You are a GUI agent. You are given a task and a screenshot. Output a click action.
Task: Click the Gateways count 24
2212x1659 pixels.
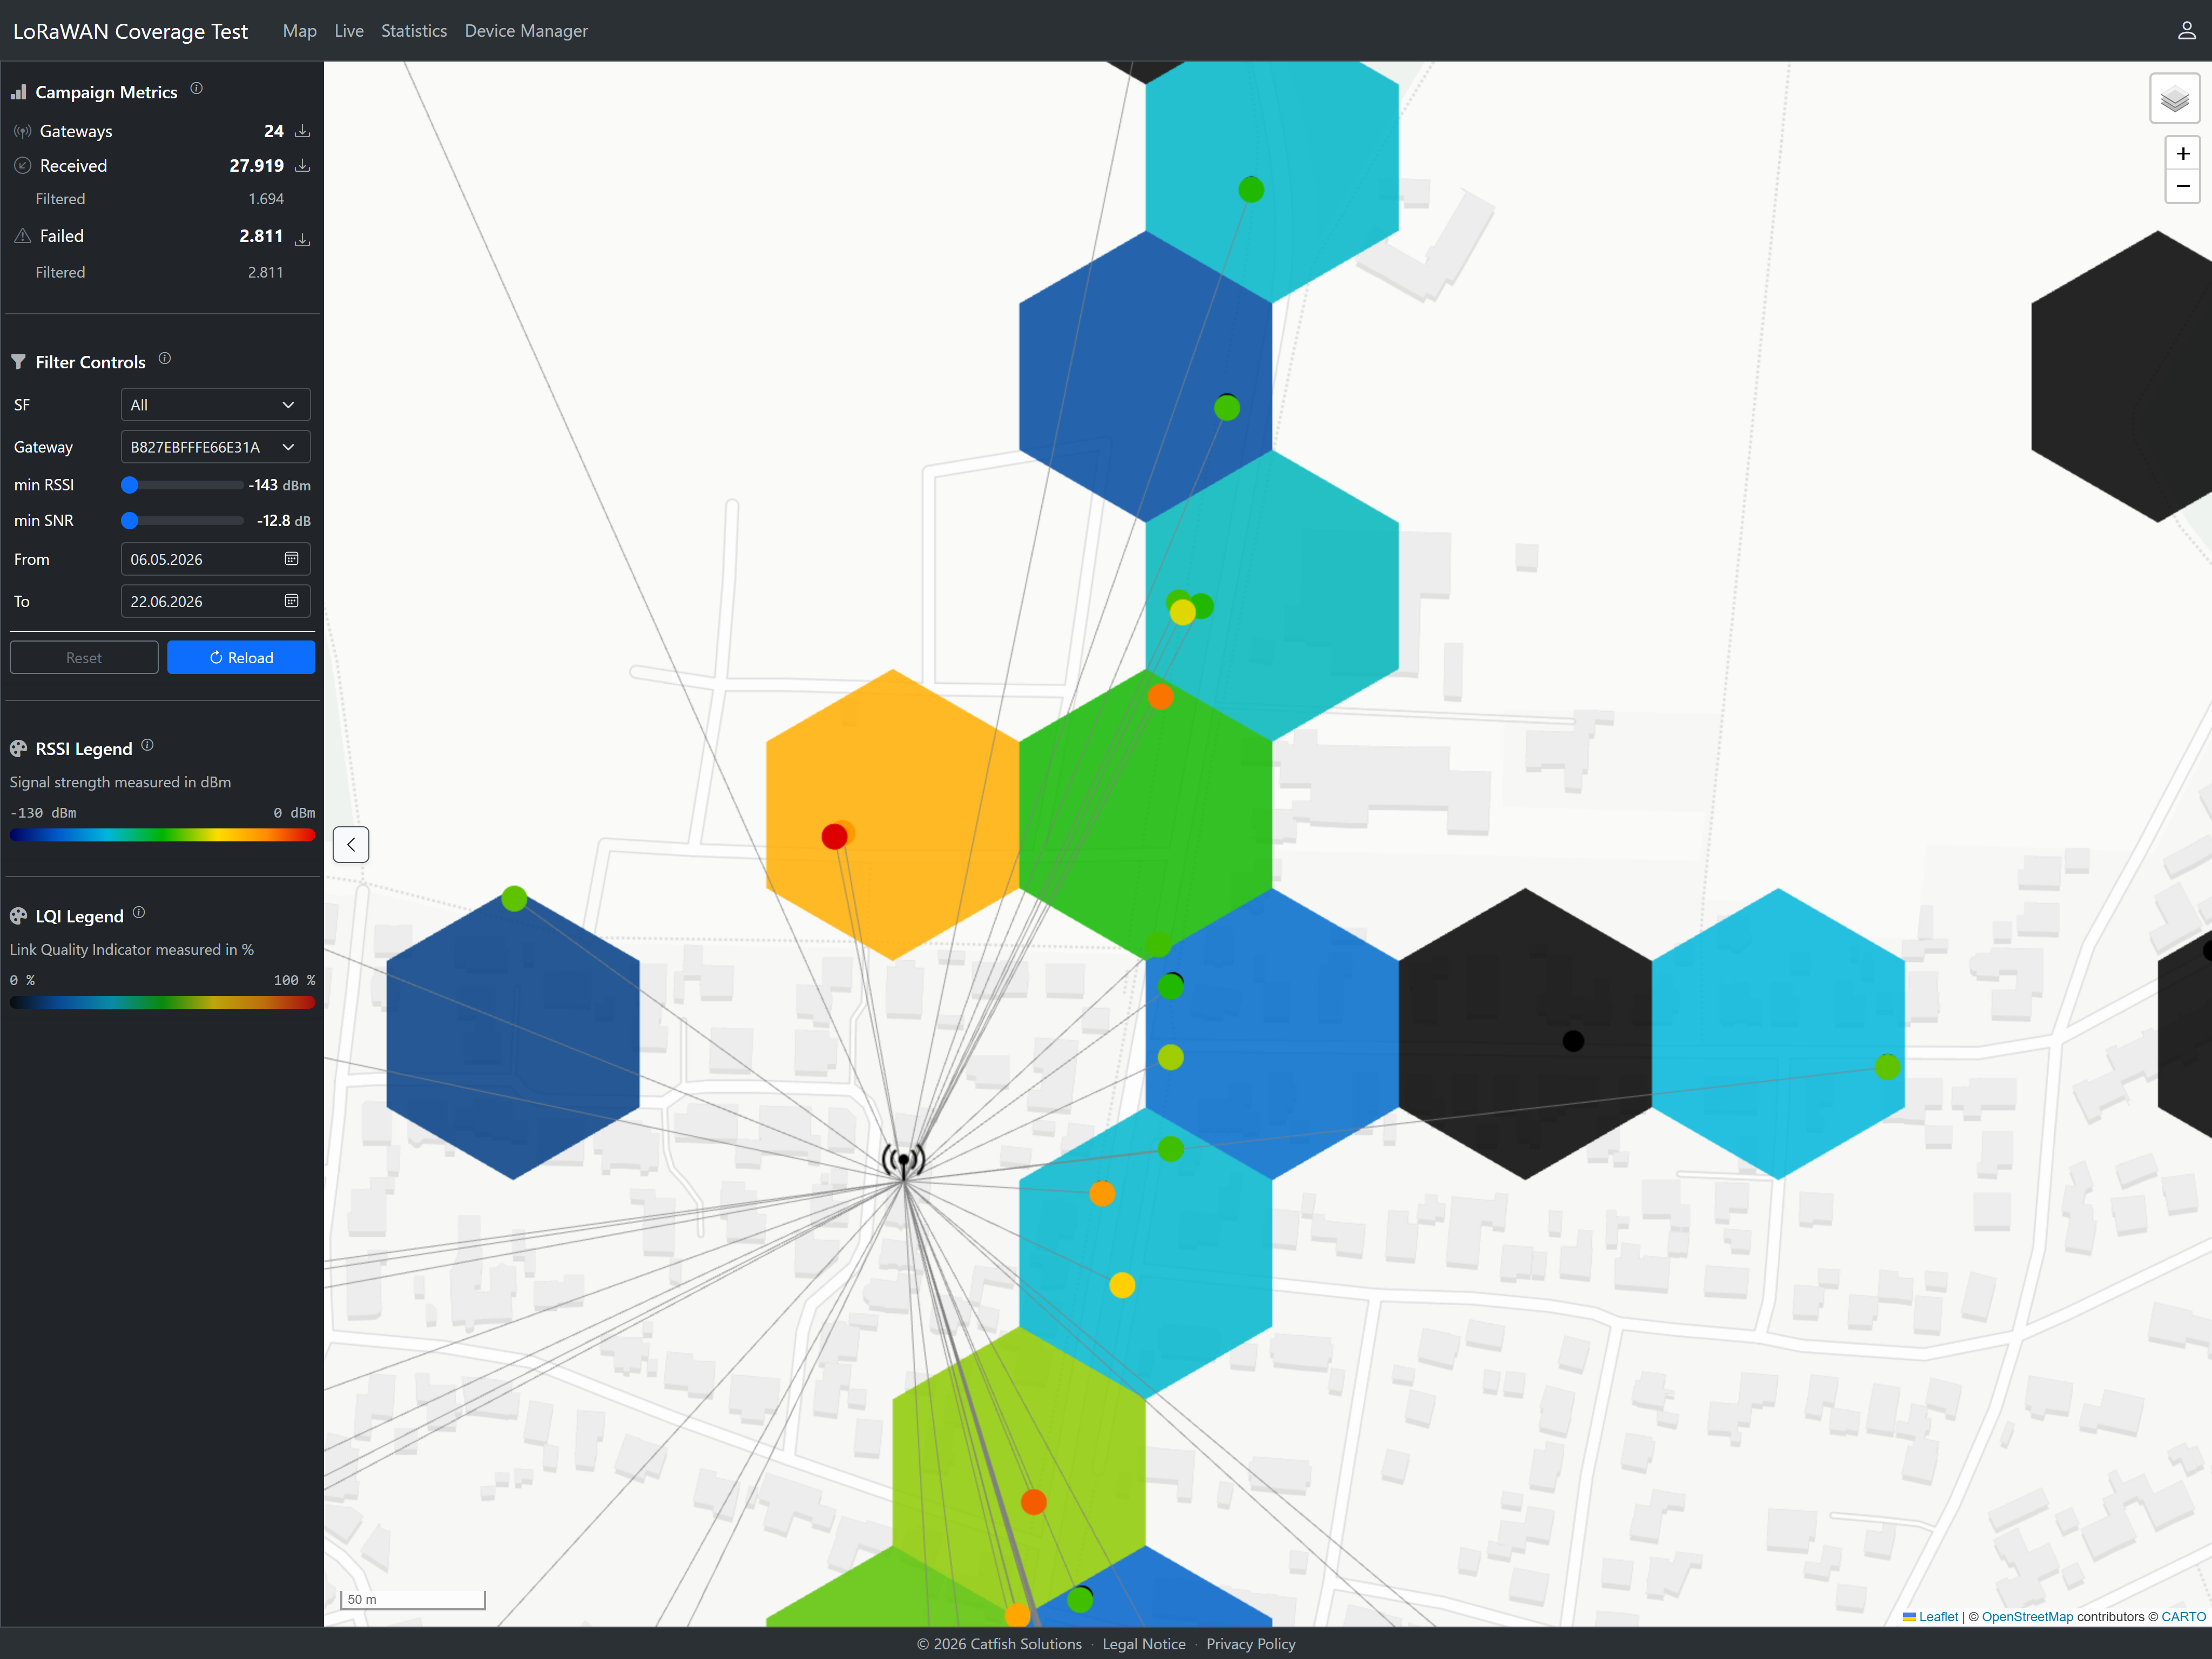pyautogui.click(x=273, y=131)
